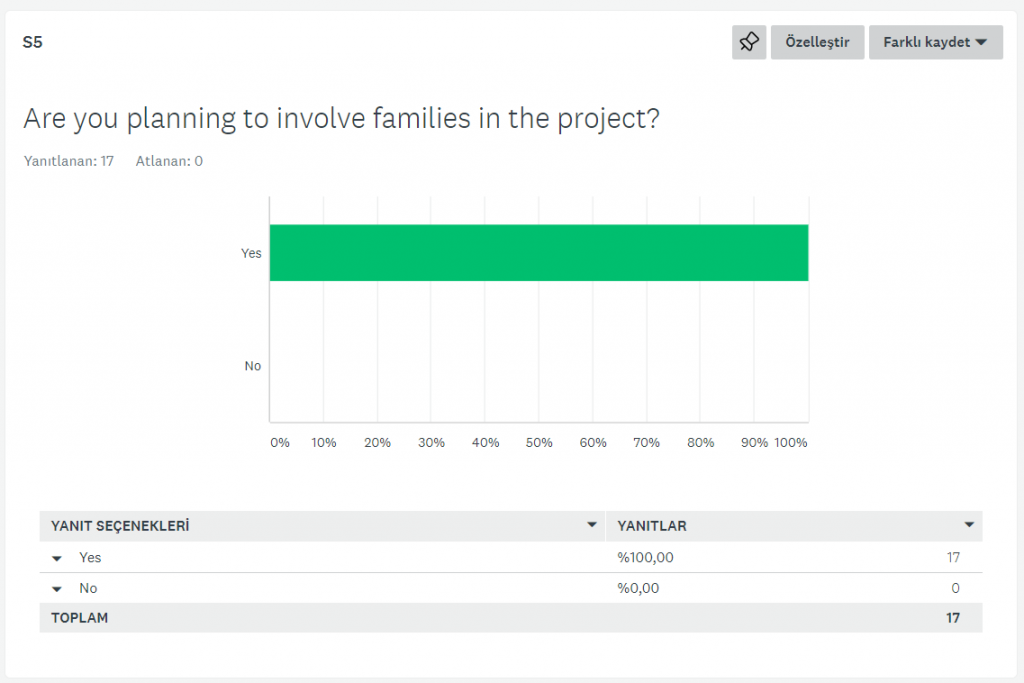Open the YANITLAR column sort arrow

tap(968, 525)
